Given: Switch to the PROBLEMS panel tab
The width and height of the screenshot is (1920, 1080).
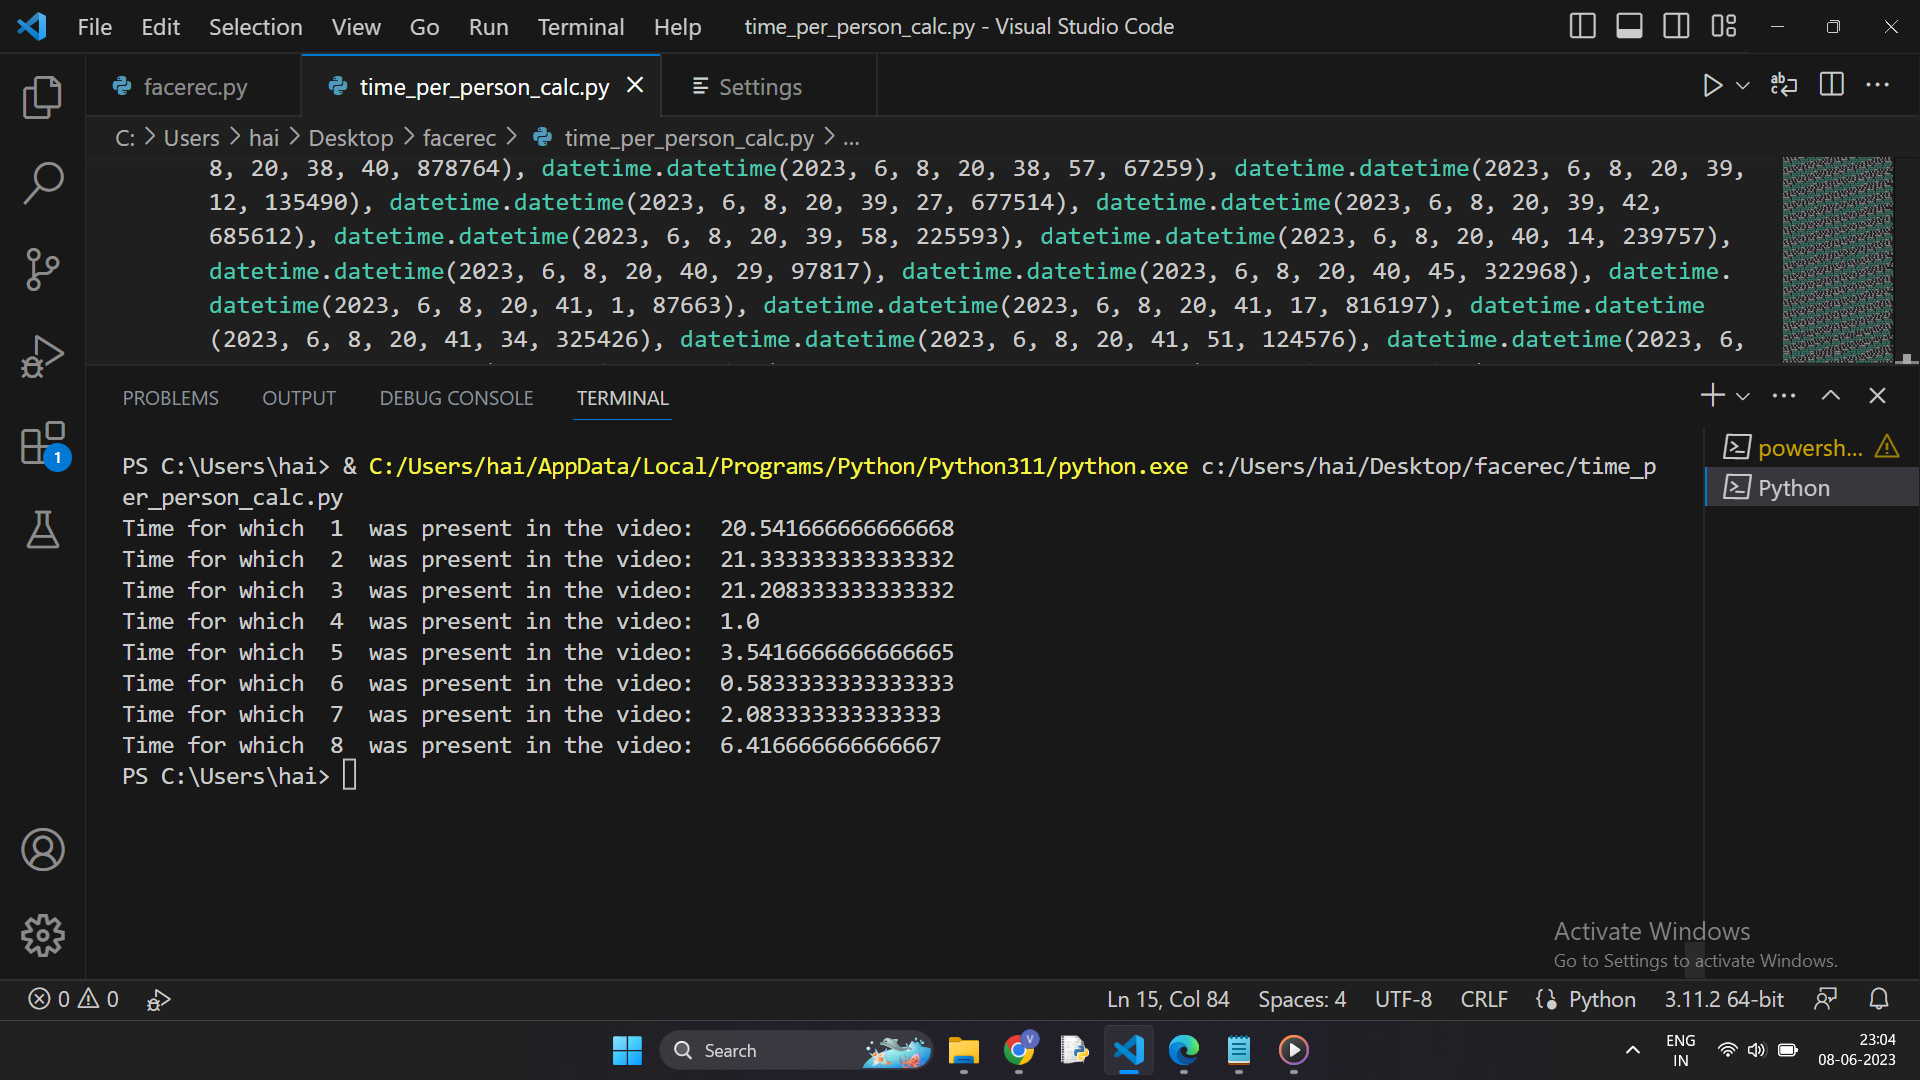Looking at the screenshot, I should pos(170,398).
